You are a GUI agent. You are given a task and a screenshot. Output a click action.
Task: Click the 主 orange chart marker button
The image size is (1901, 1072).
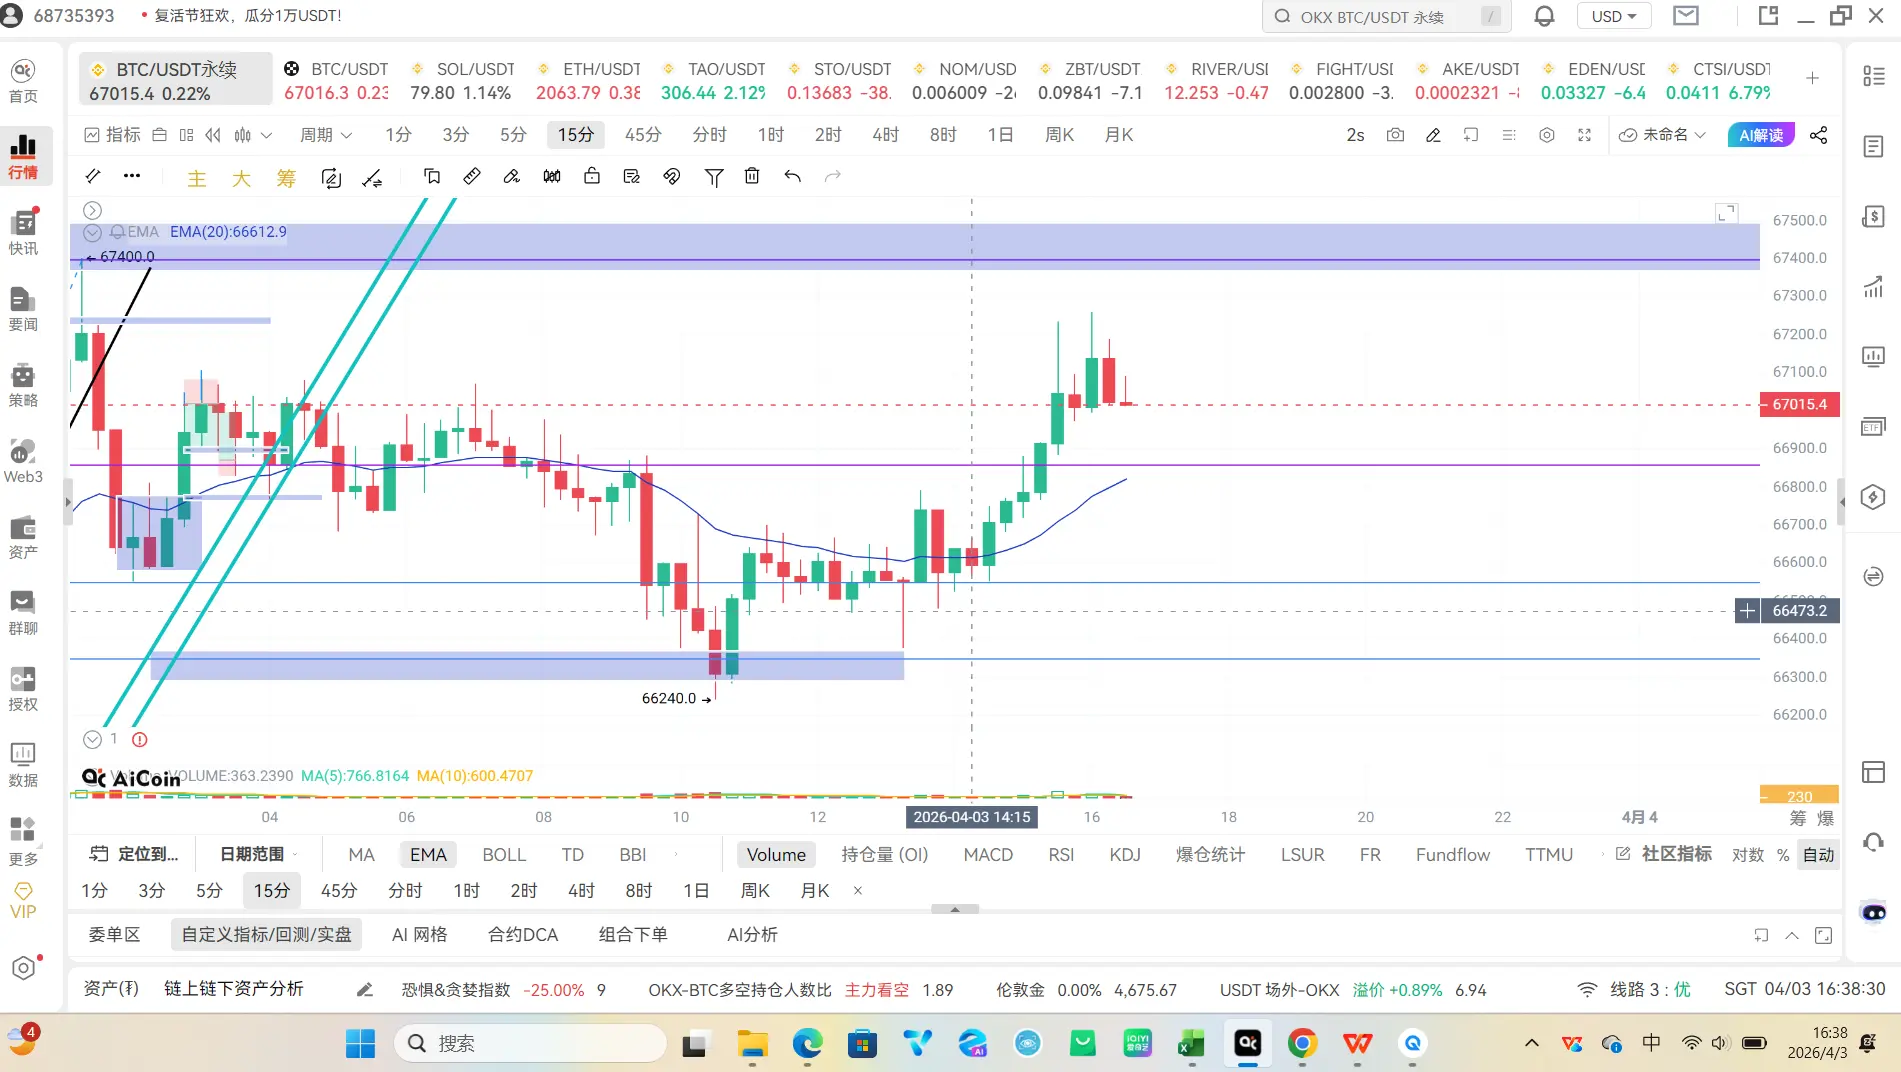pos(197,178)
